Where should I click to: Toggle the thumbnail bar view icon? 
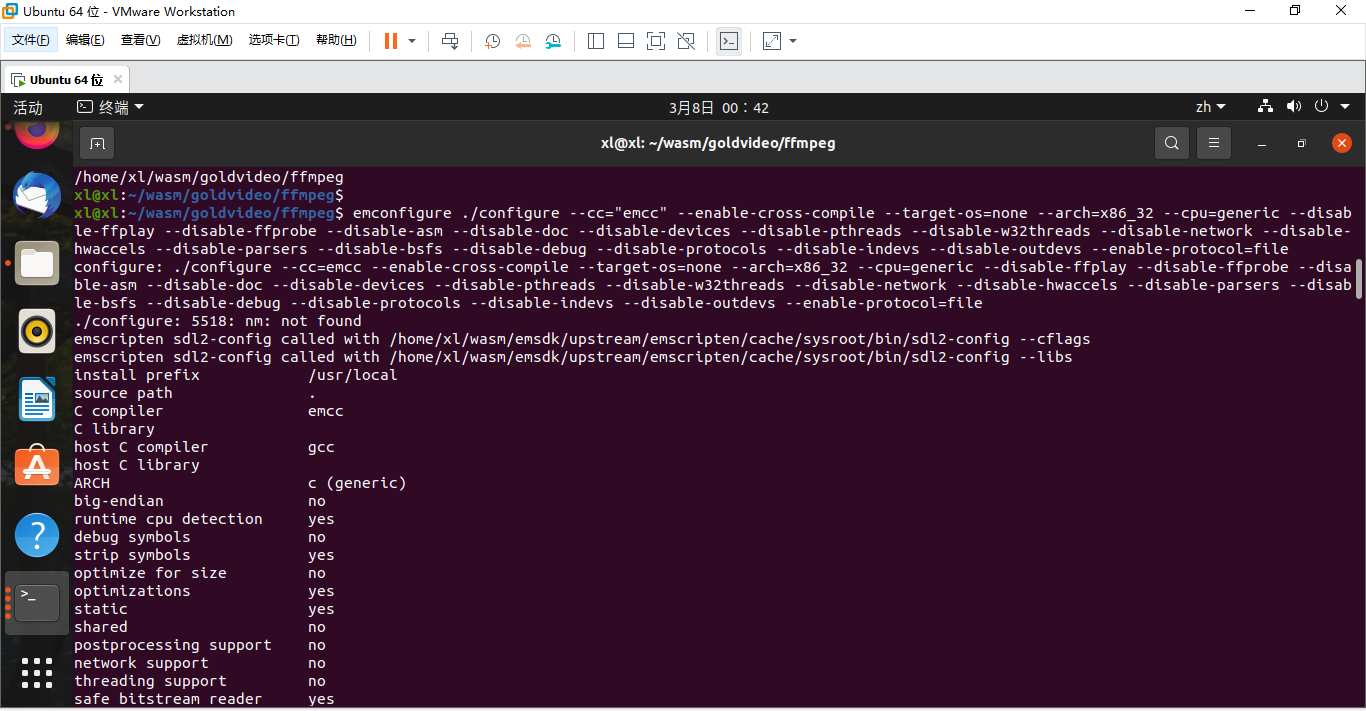[626, 41]
